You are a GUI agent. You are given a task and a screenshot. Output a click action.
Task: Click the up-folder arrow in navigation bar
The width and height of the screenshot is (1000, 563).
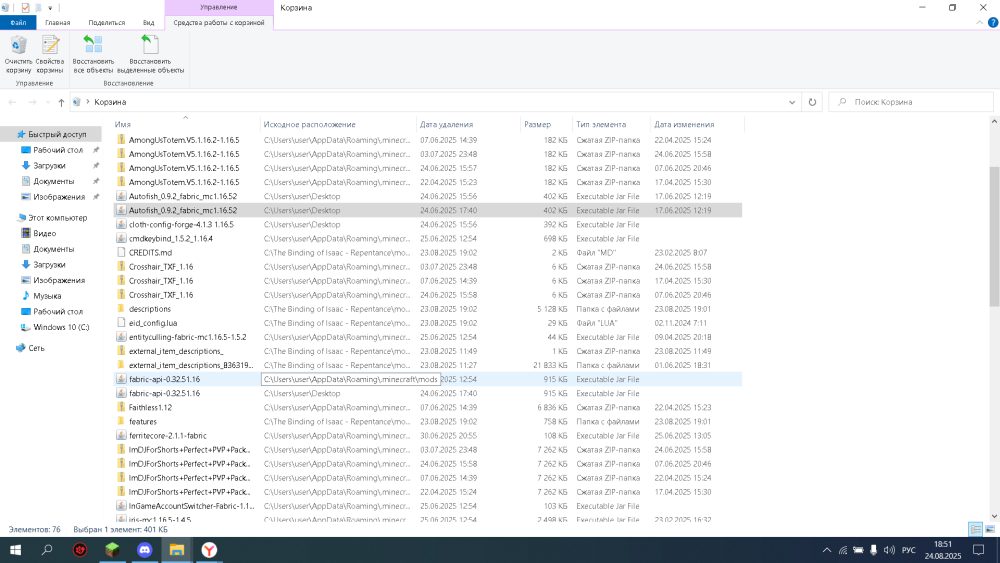click(x=61, y=102)
